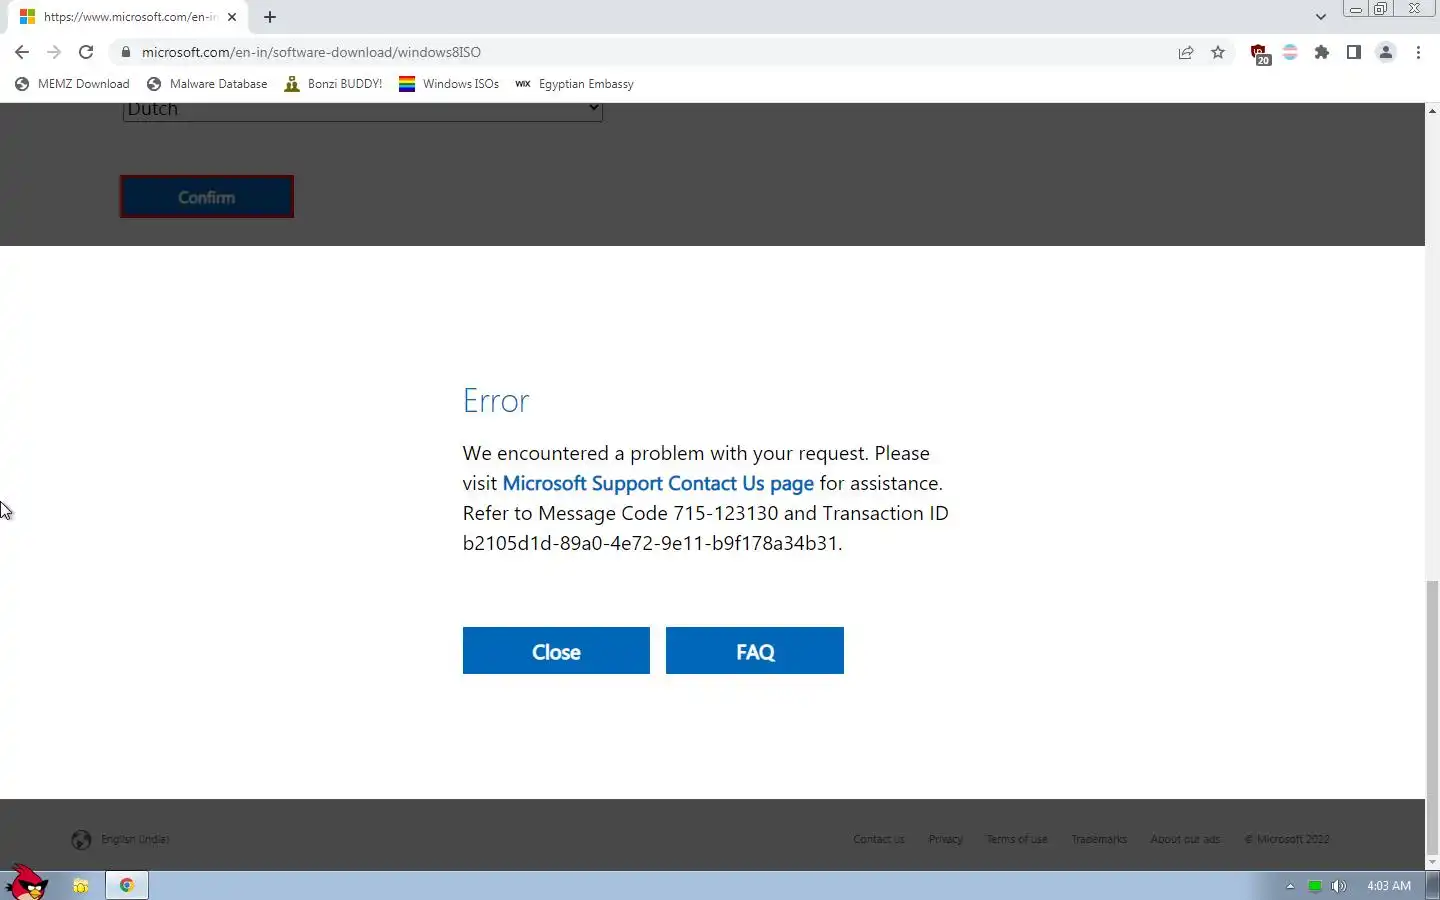Open the Chrome profile avatar menu
The image size is (1440, 900).
coord(1386,52)
